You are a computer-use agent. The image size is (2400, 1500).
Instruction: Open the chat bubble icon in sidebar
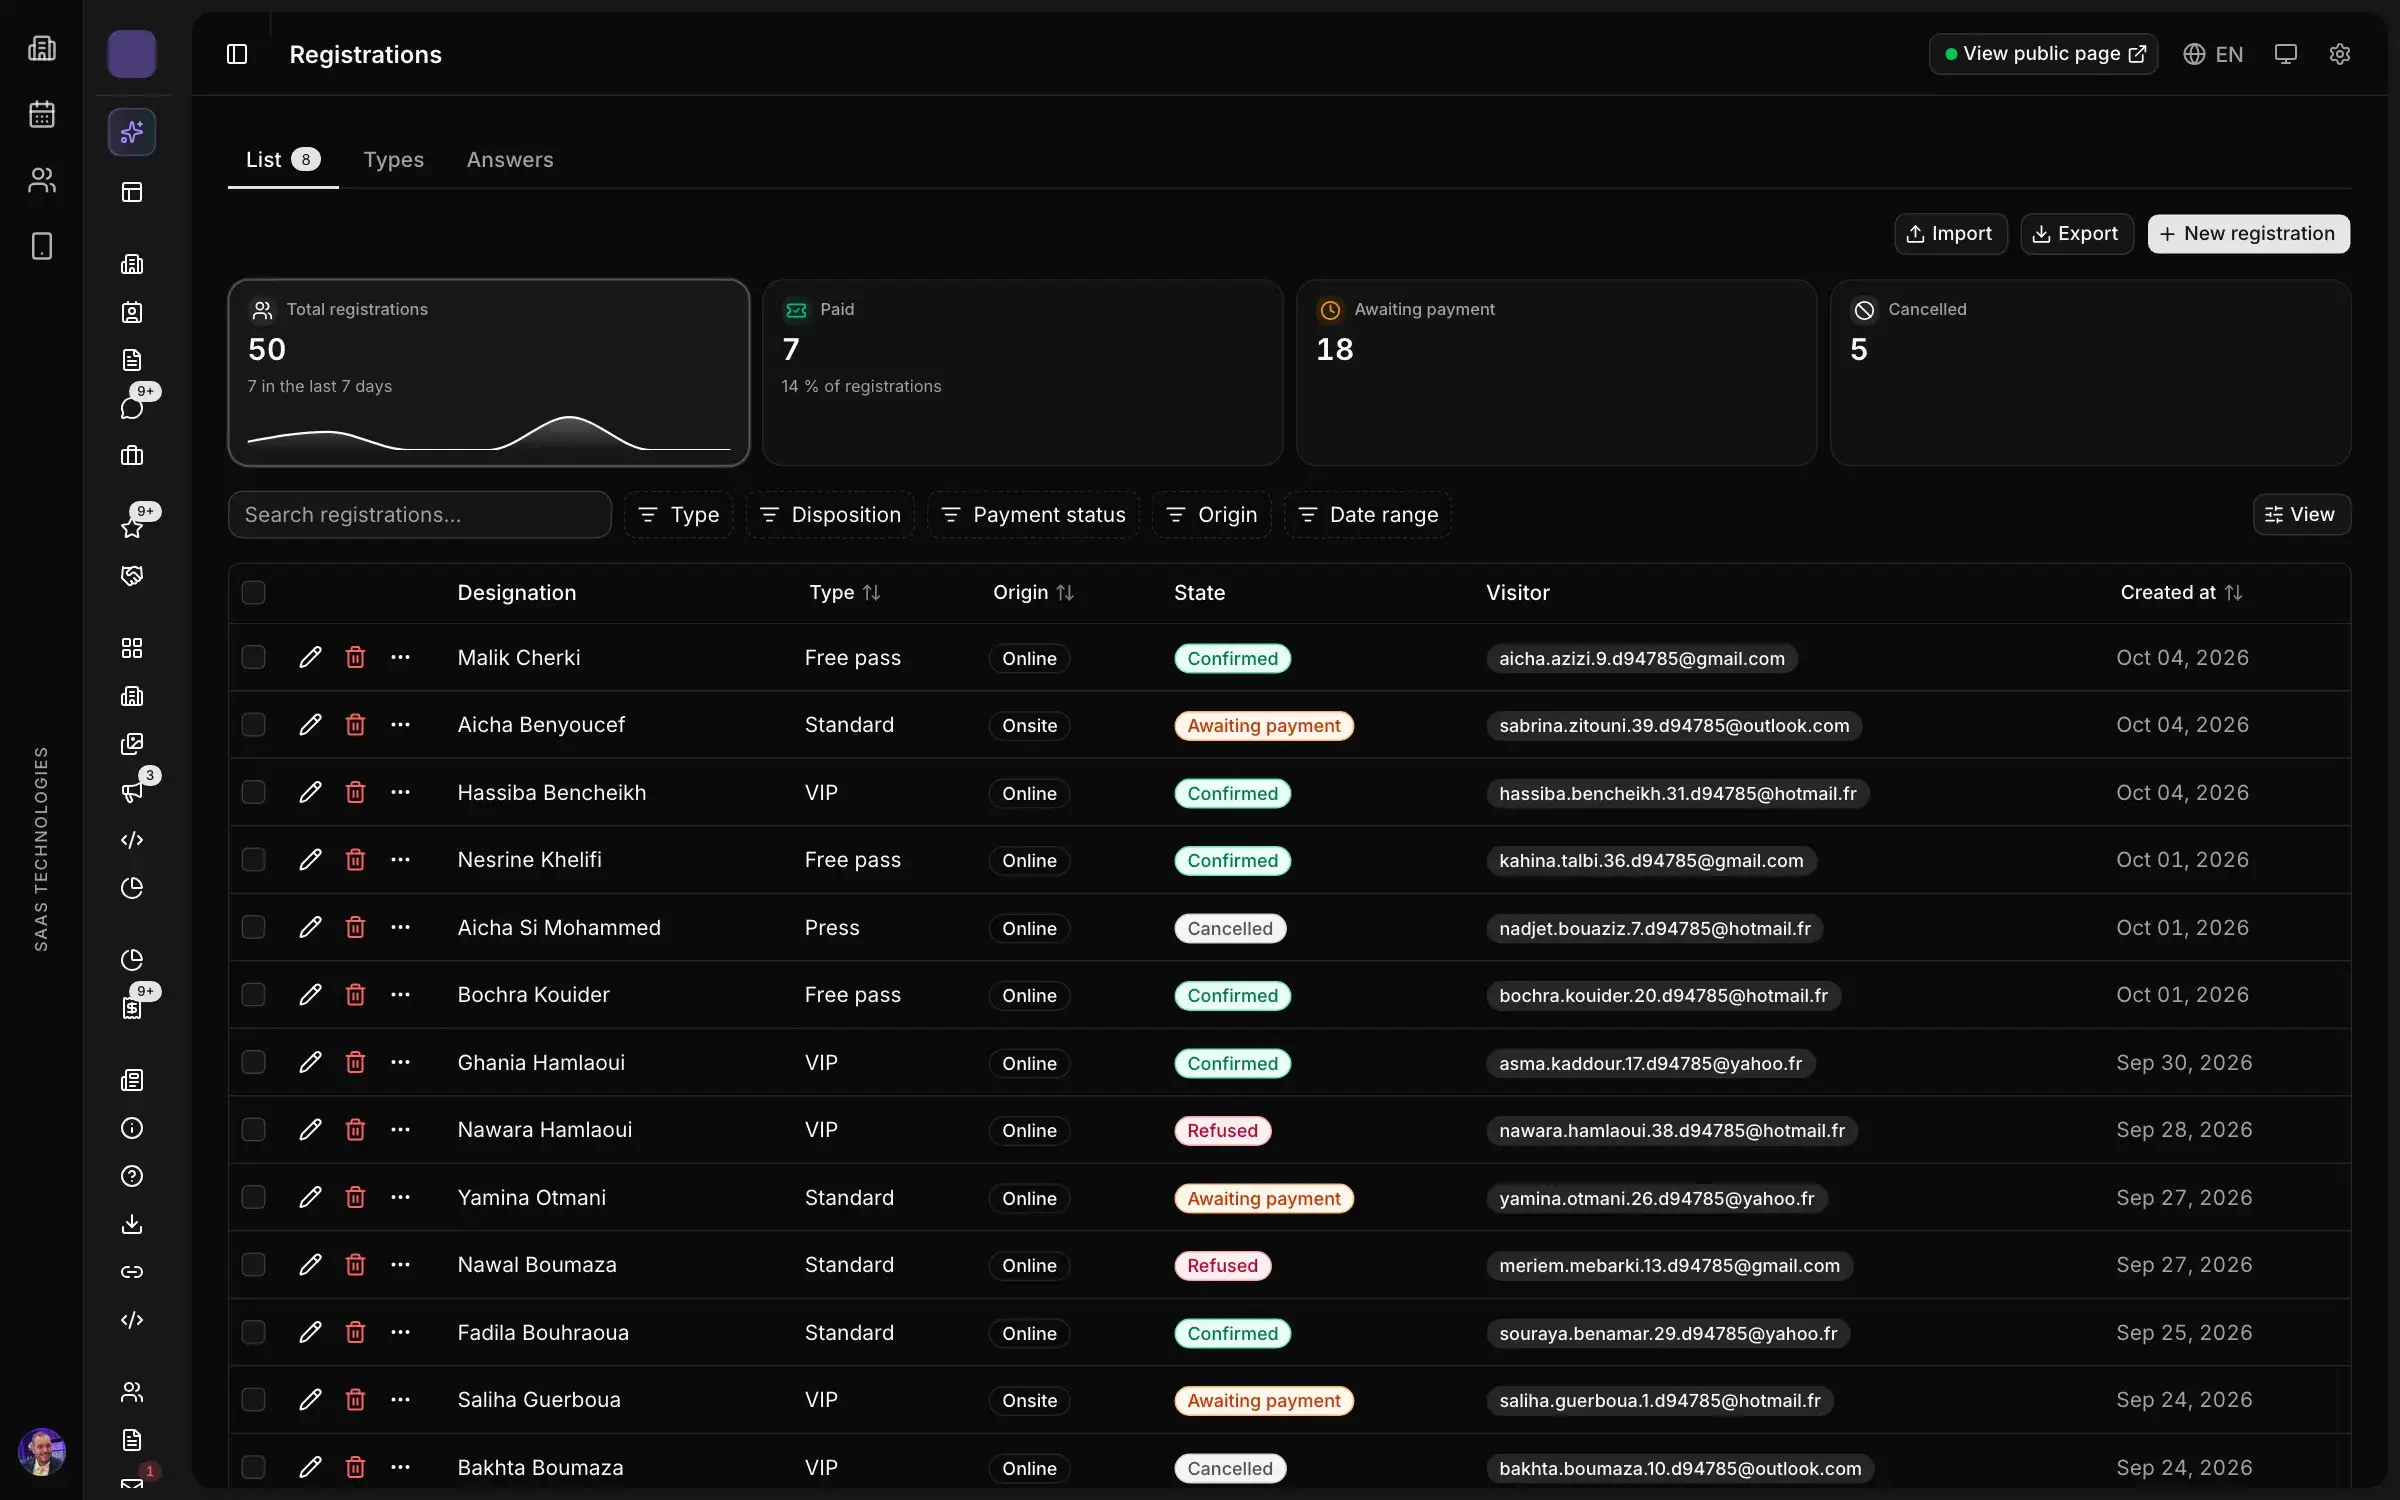[132, 407]
